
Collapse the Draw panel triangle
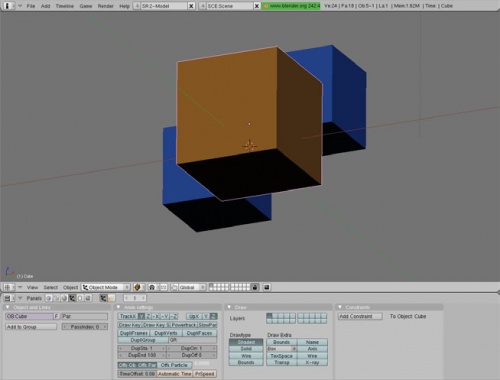[x=229, y=307]
